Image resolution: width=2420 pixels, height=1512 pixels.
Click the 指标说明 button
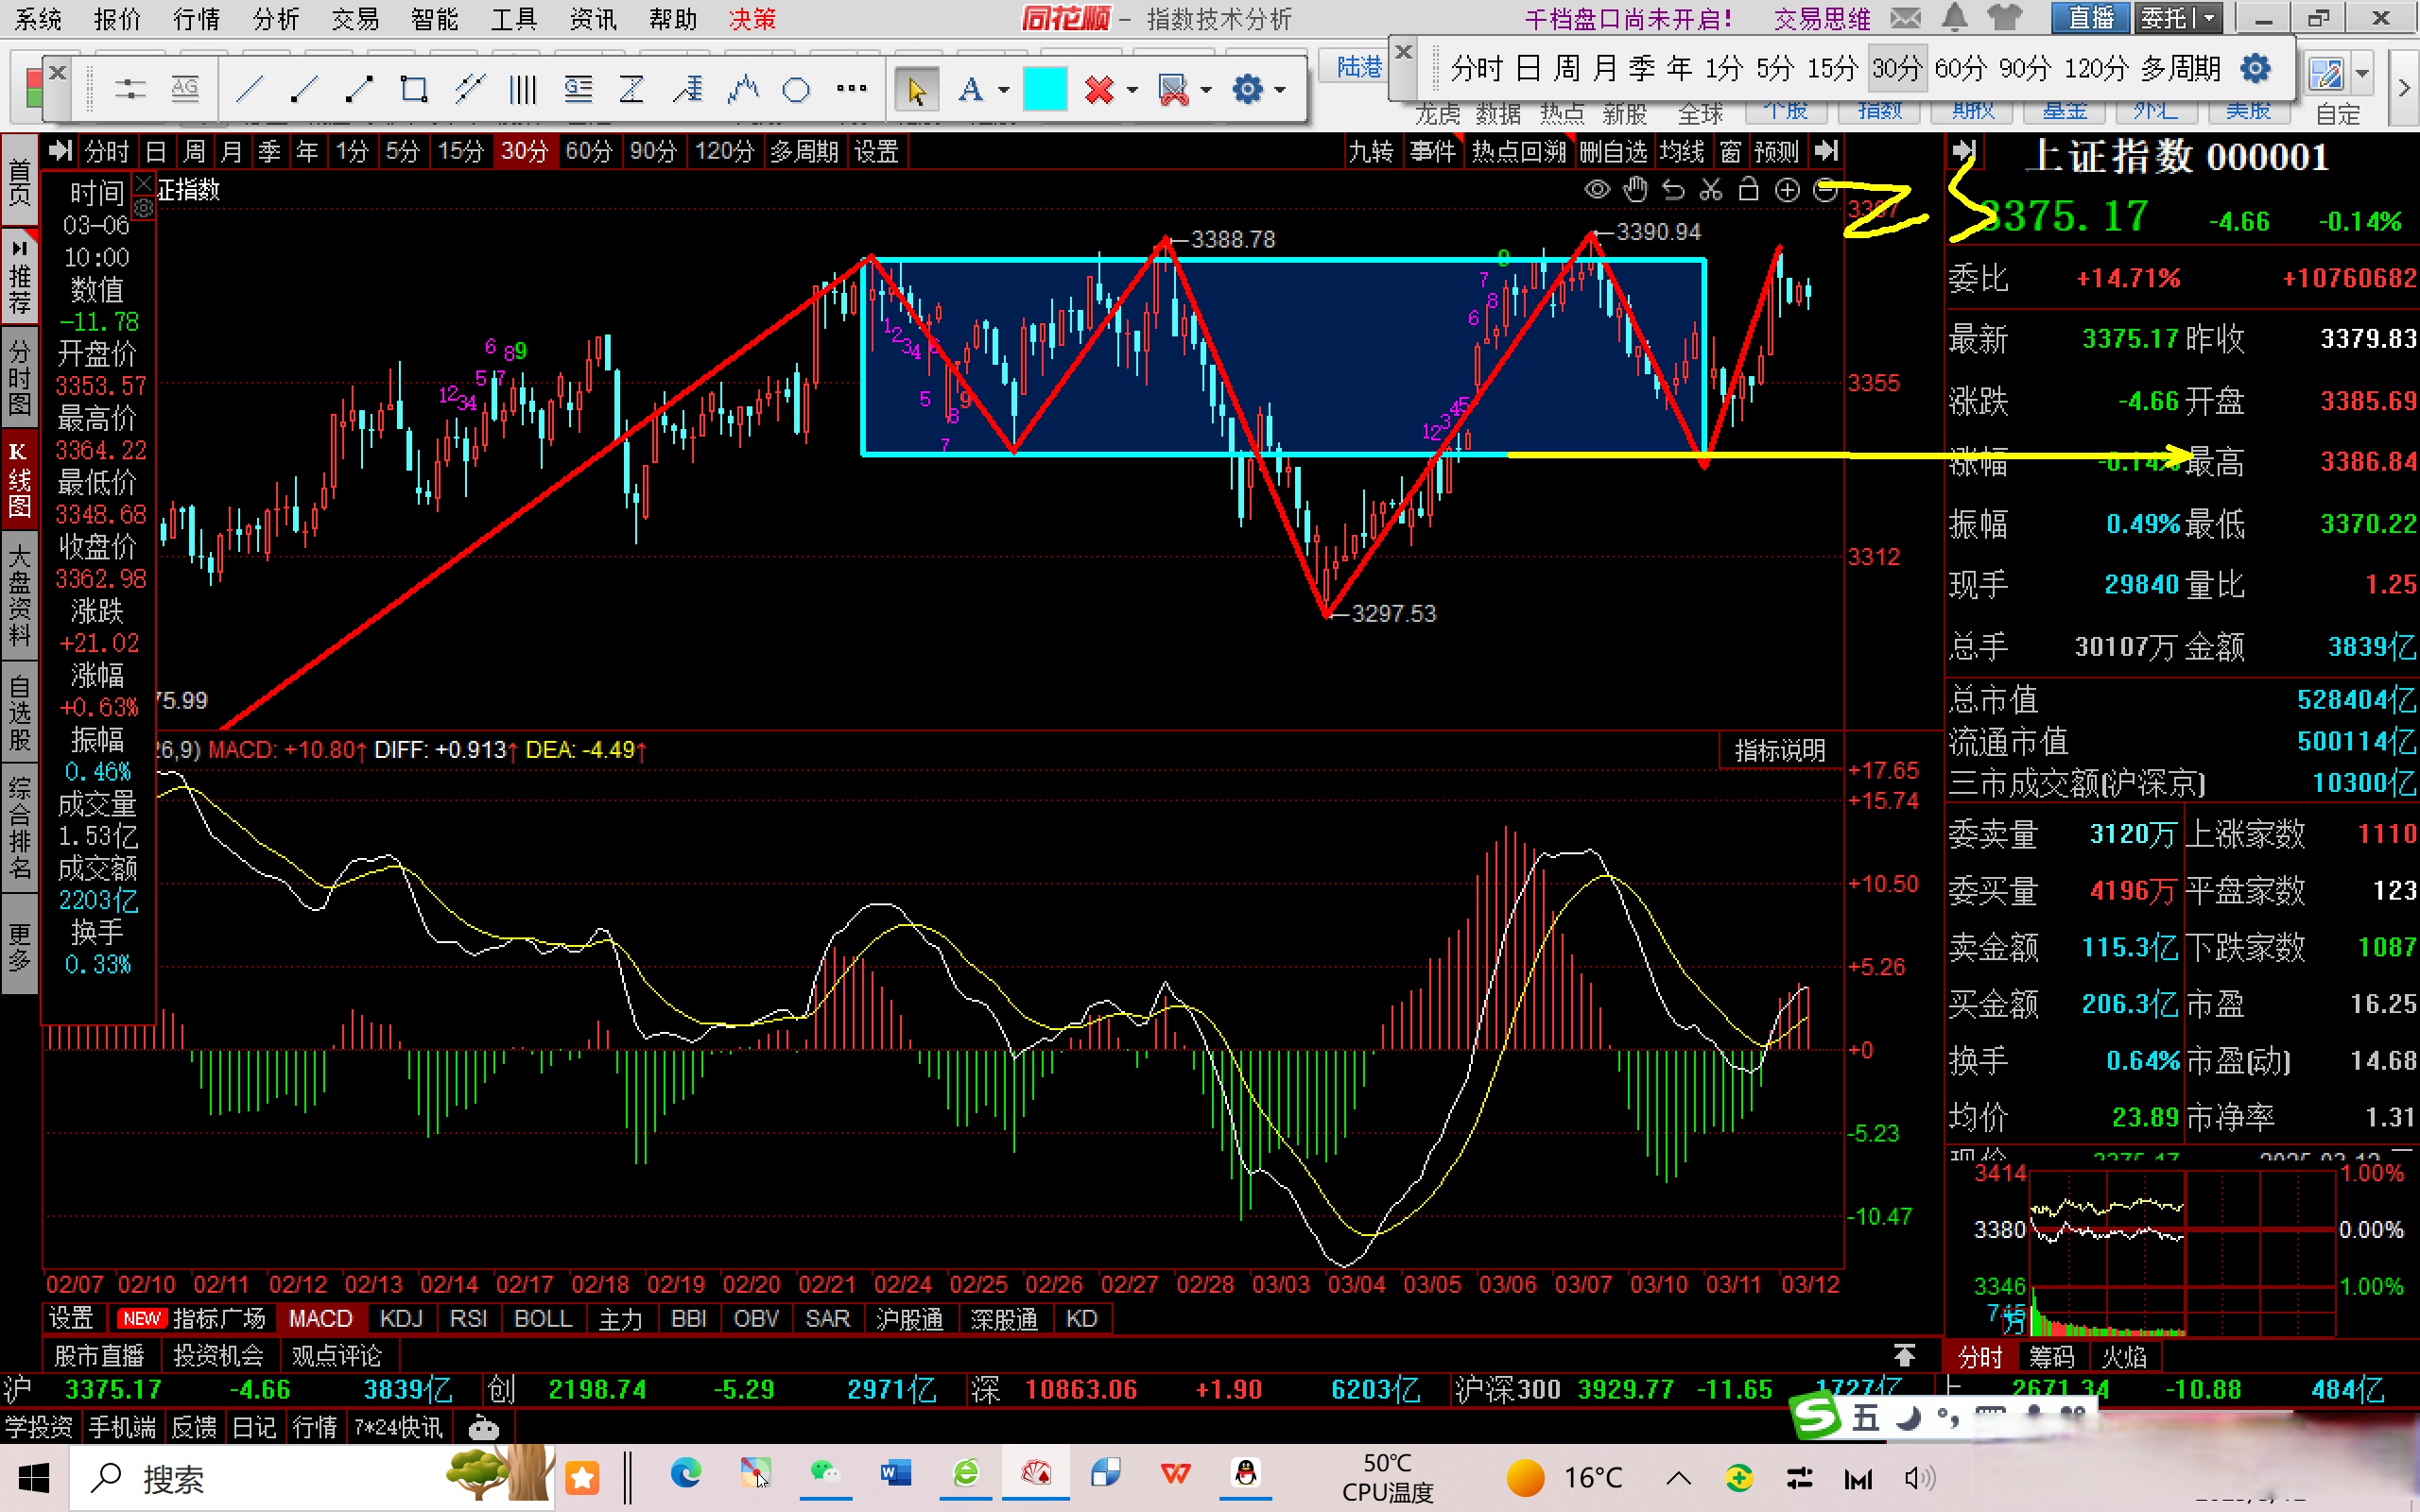[x=1779, y=750]
